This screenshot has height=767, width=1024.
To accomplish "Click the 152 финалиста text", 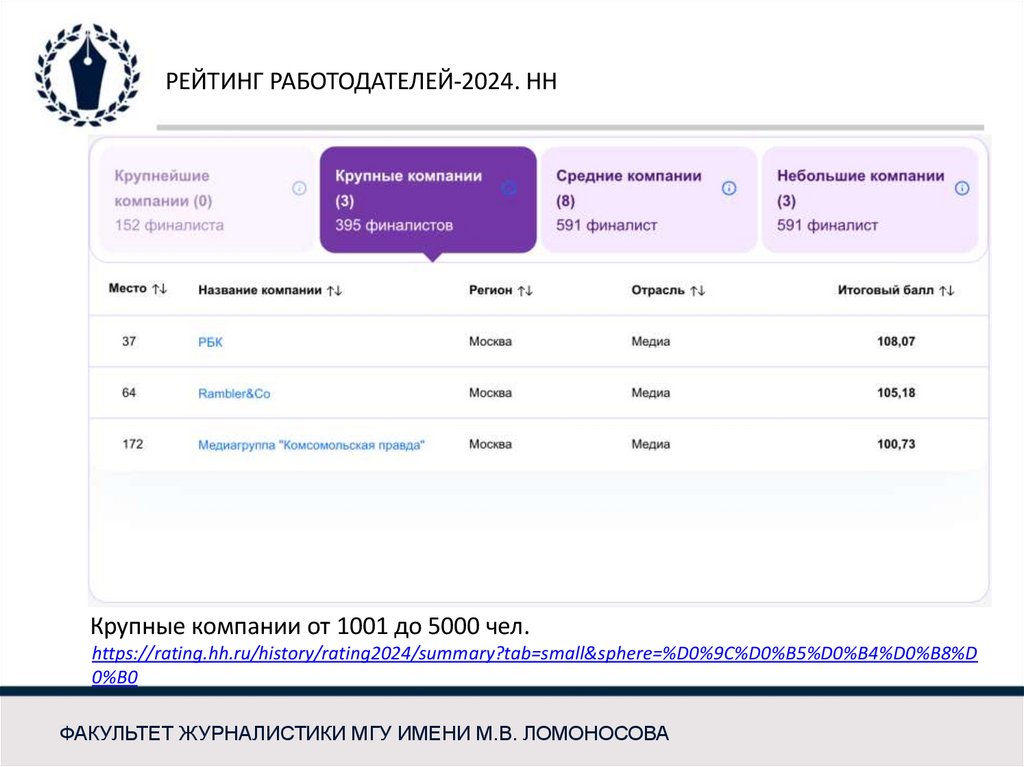I will [169, 225].
